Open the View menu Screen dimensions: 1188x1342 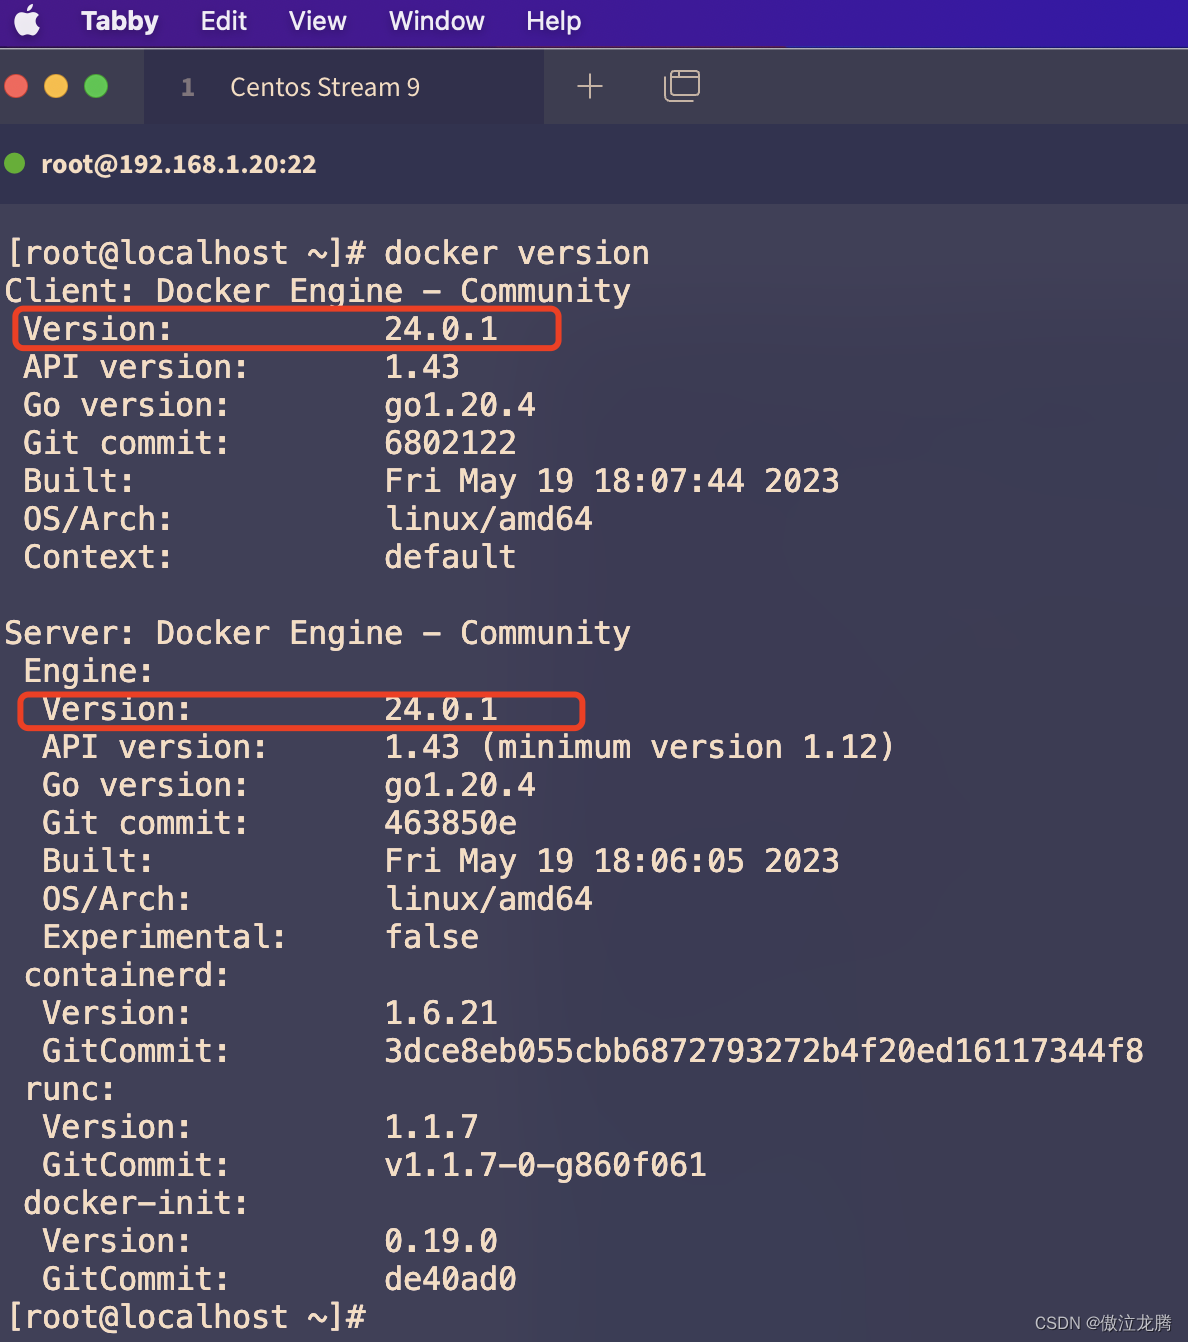(x=317, y=21)
